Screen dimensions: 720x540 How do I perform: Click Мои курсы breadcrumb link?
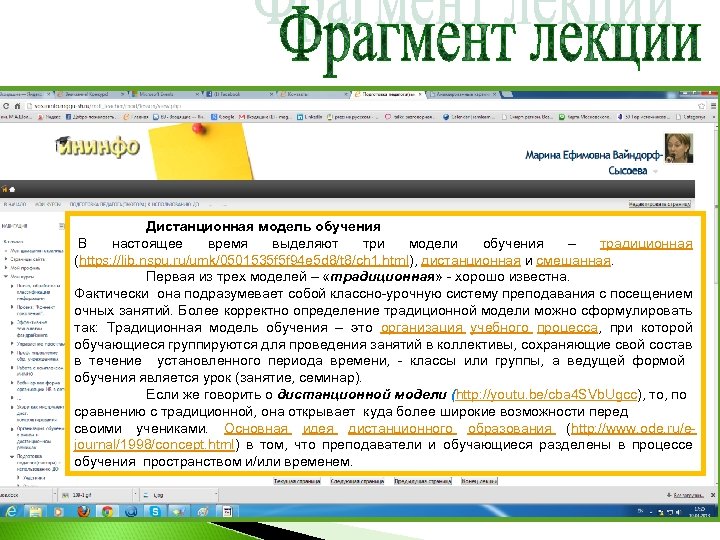48,204
